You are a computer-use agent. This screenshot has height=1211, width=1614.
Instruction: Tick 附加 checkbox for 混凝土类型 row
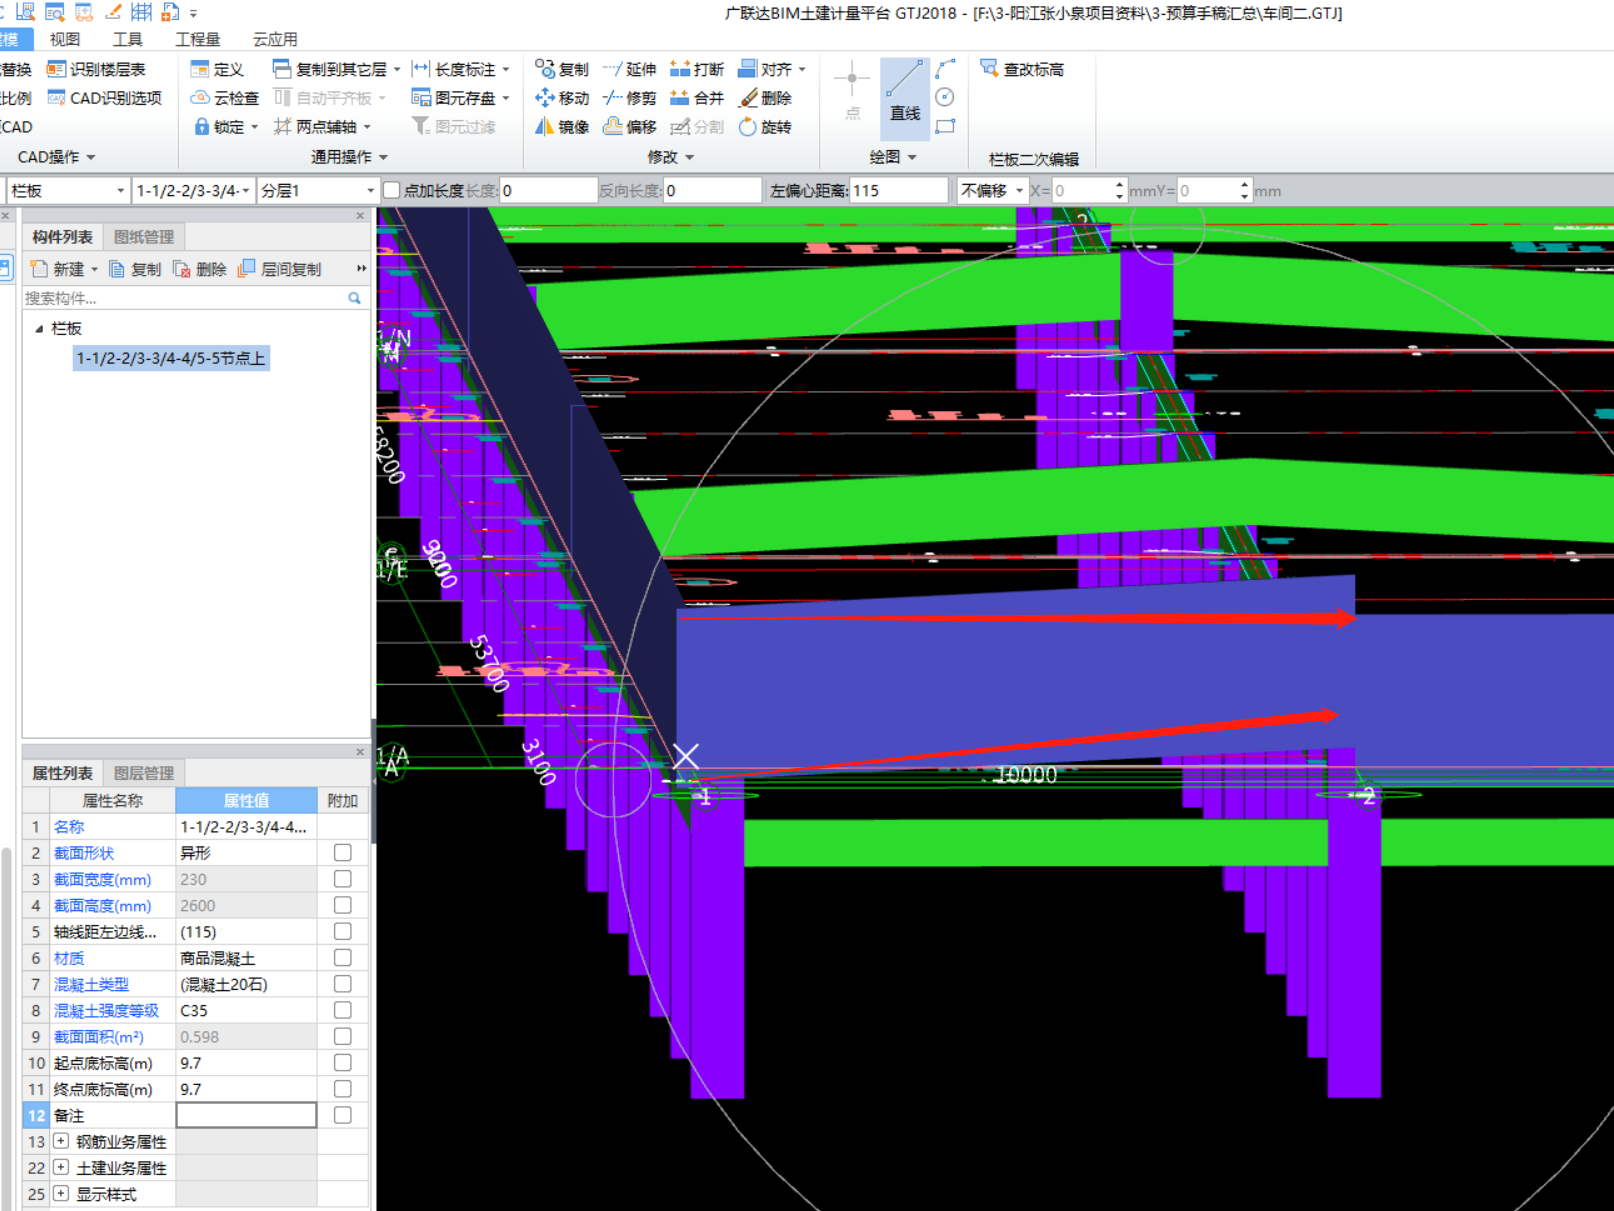click(343, 984)
